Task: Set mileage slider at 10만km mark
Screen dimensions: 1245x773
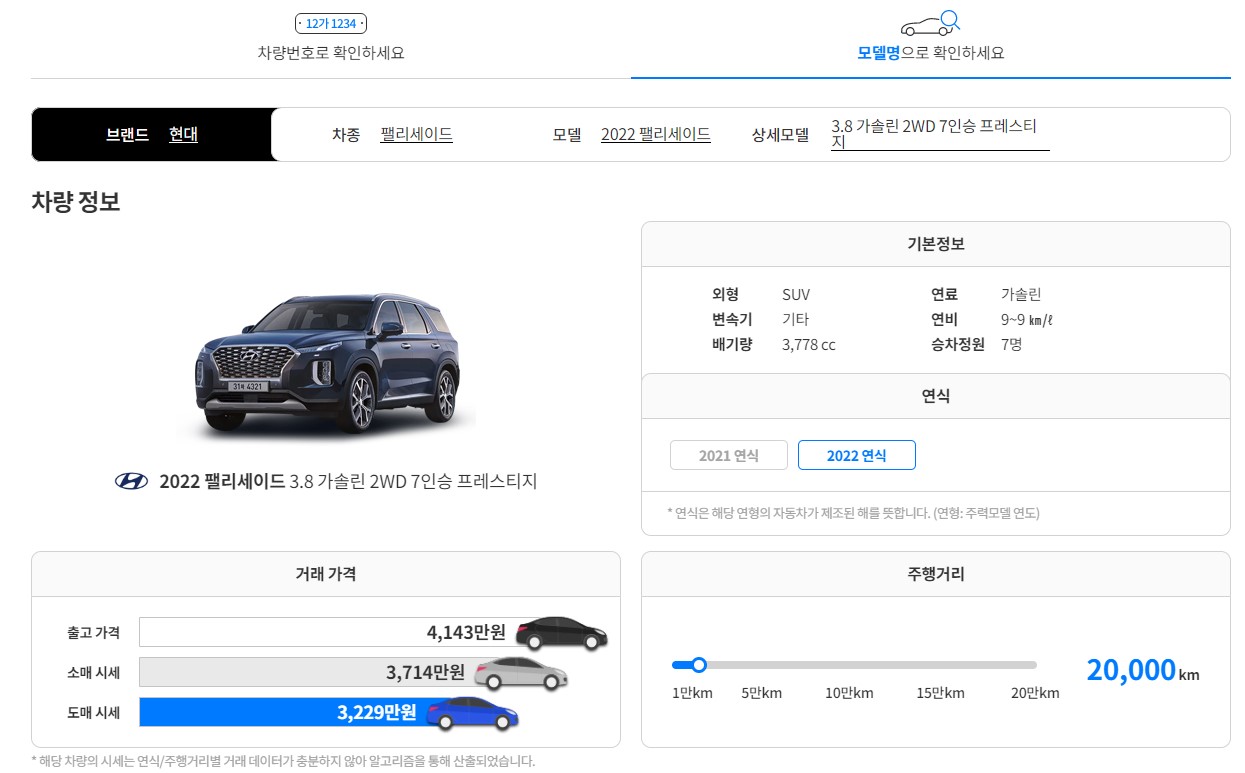Action: click(849, 664)
